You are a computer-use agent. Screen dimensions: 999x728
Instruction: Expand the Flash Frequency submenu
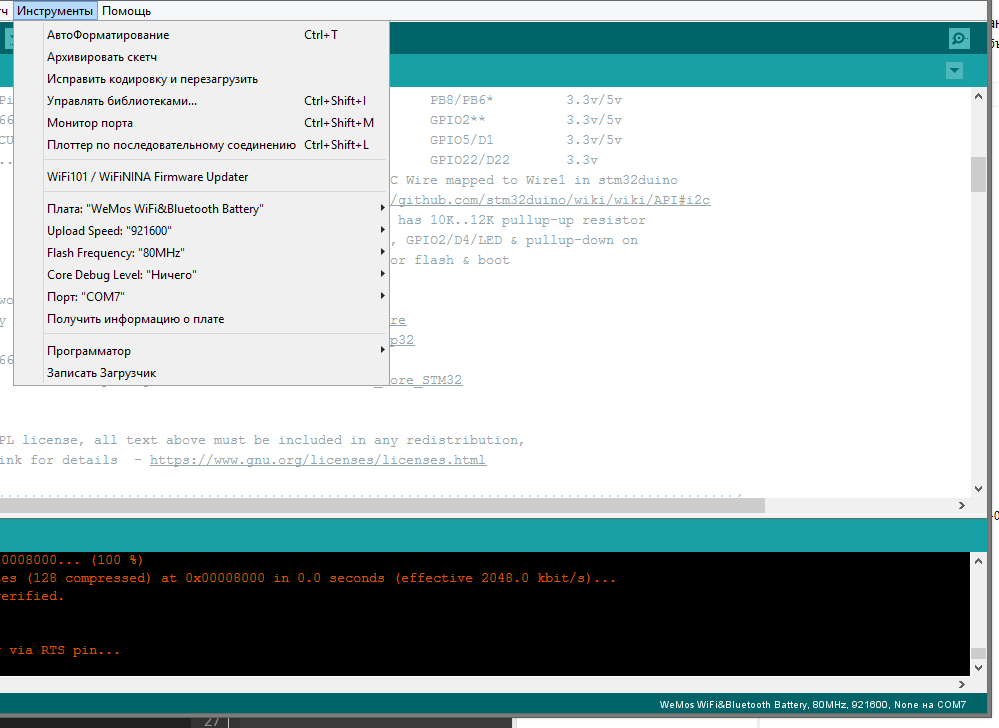coord(201,253)
